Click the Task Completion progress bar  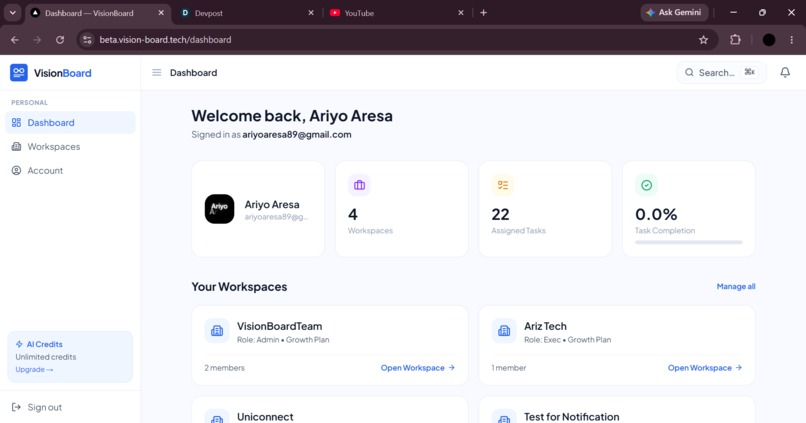tap(688, 242)
